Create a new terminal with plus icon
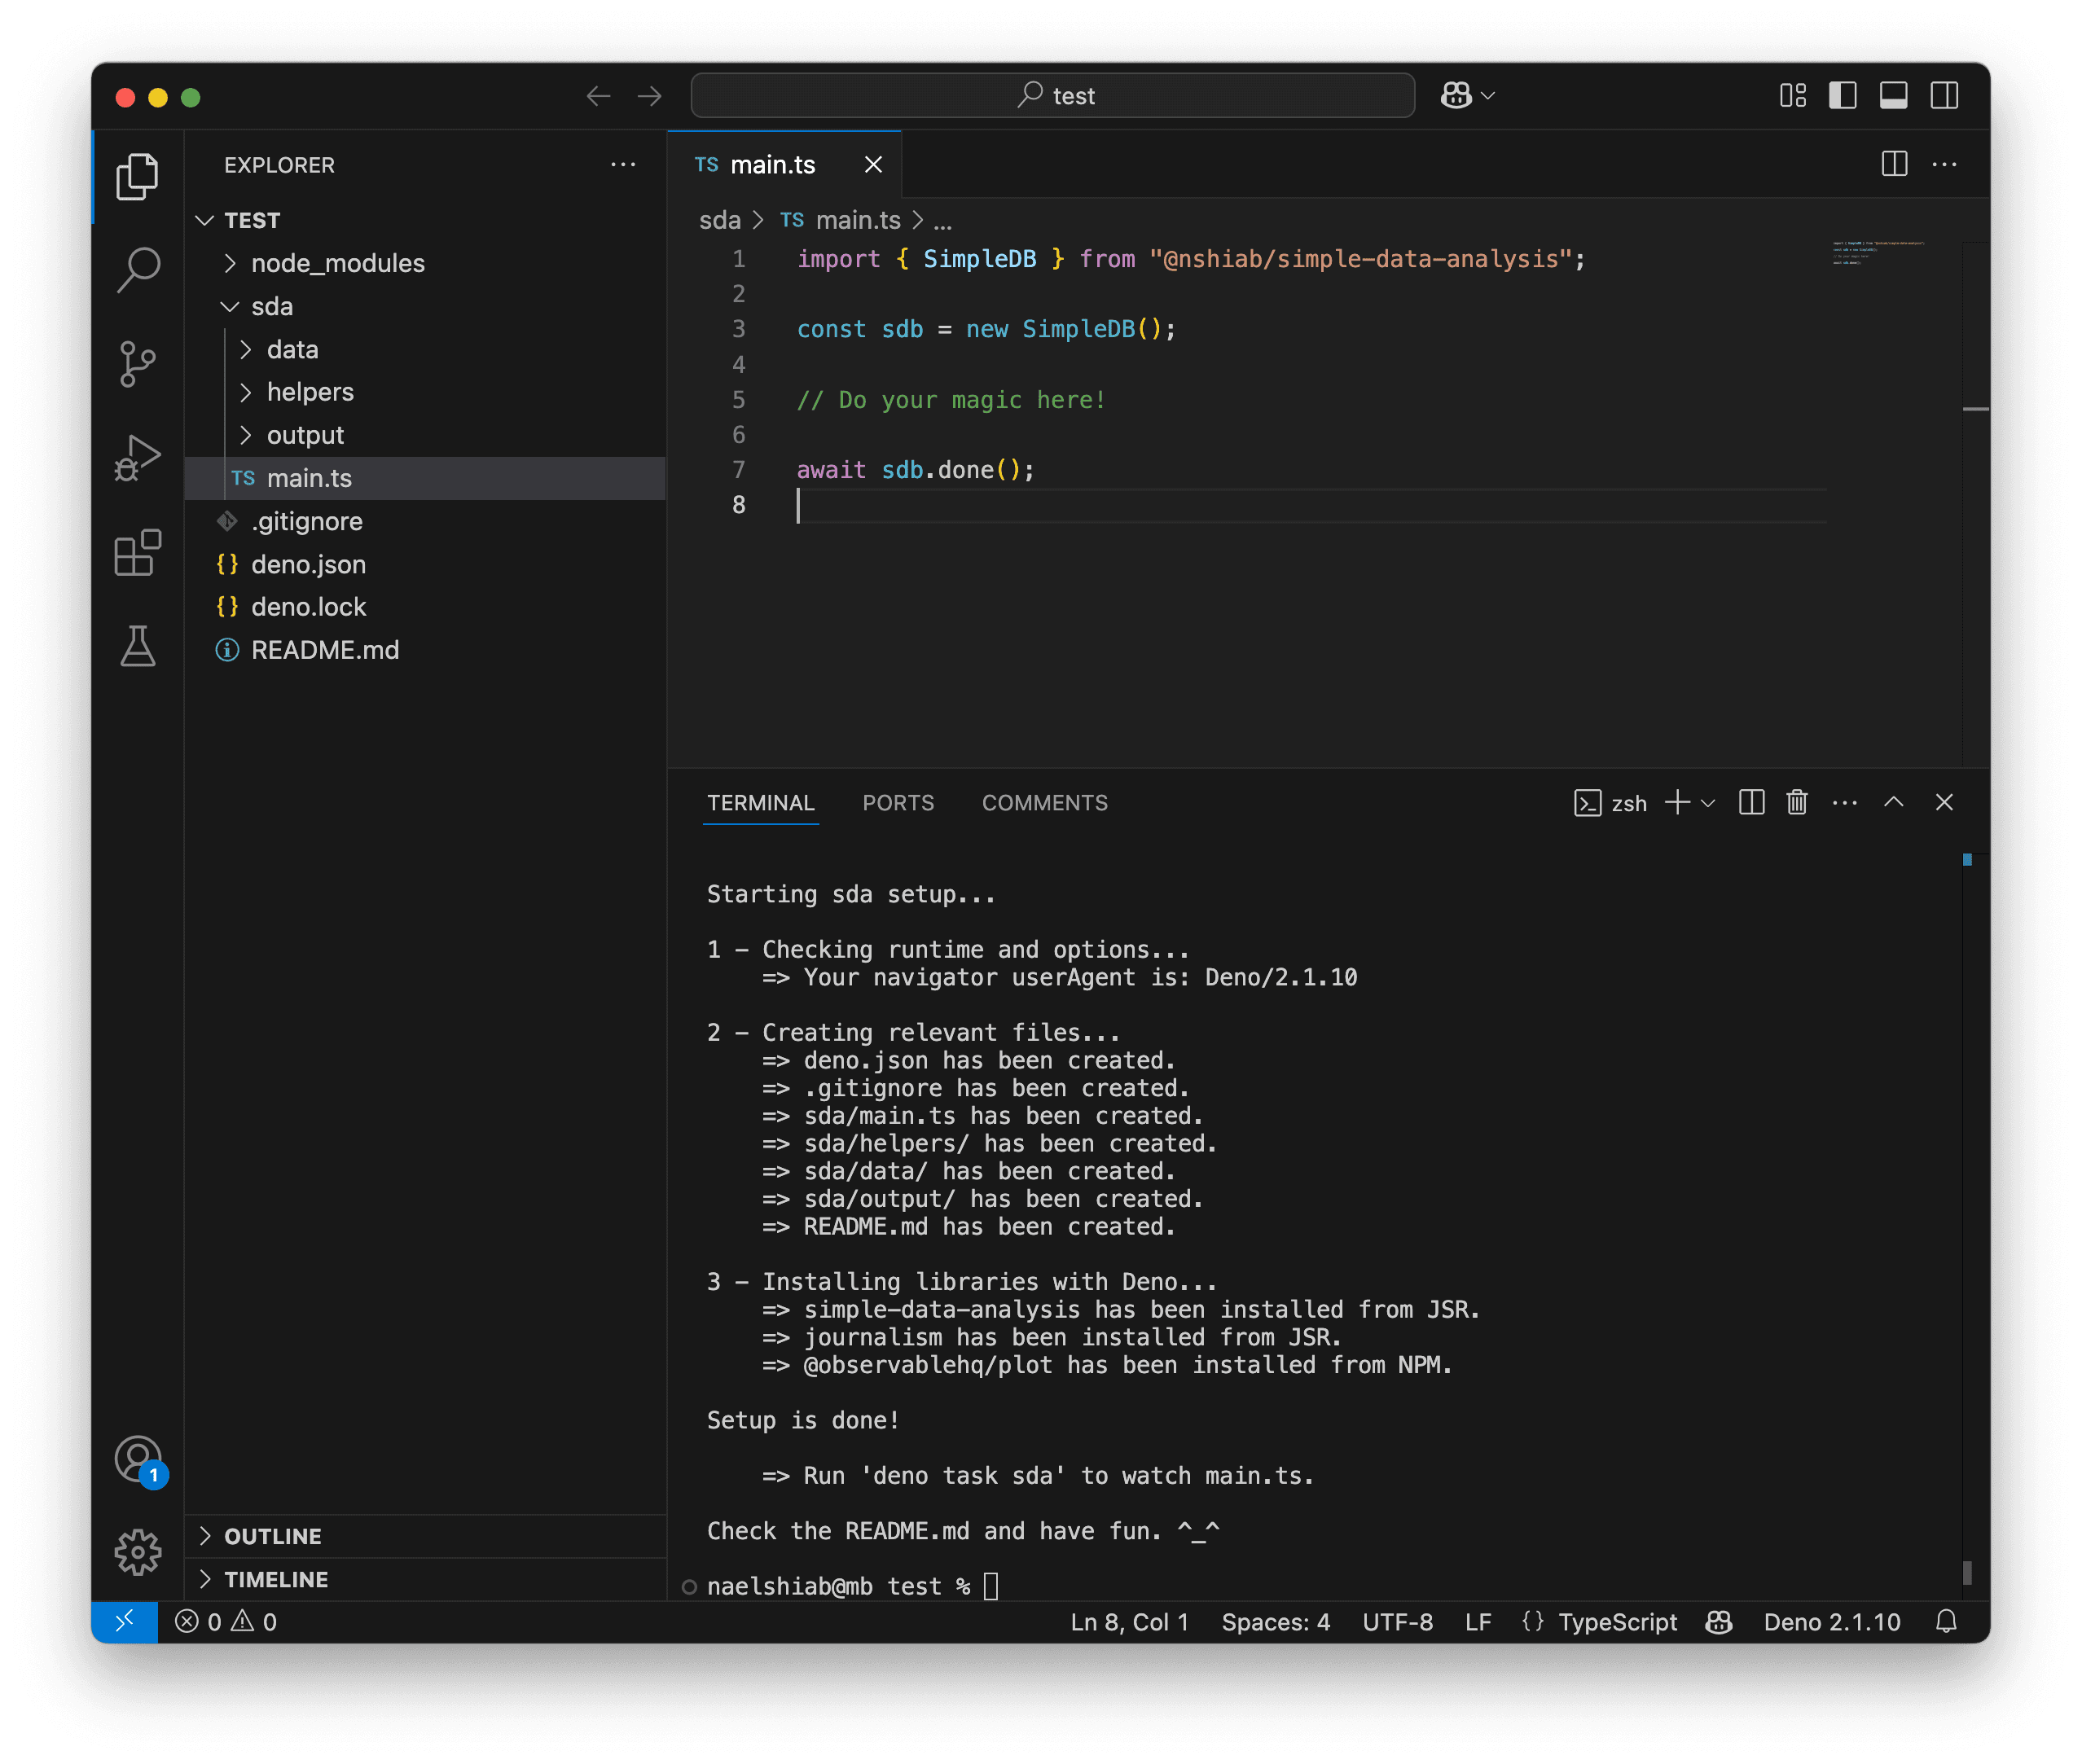 pyautogui.click(x=1678, y=803)
